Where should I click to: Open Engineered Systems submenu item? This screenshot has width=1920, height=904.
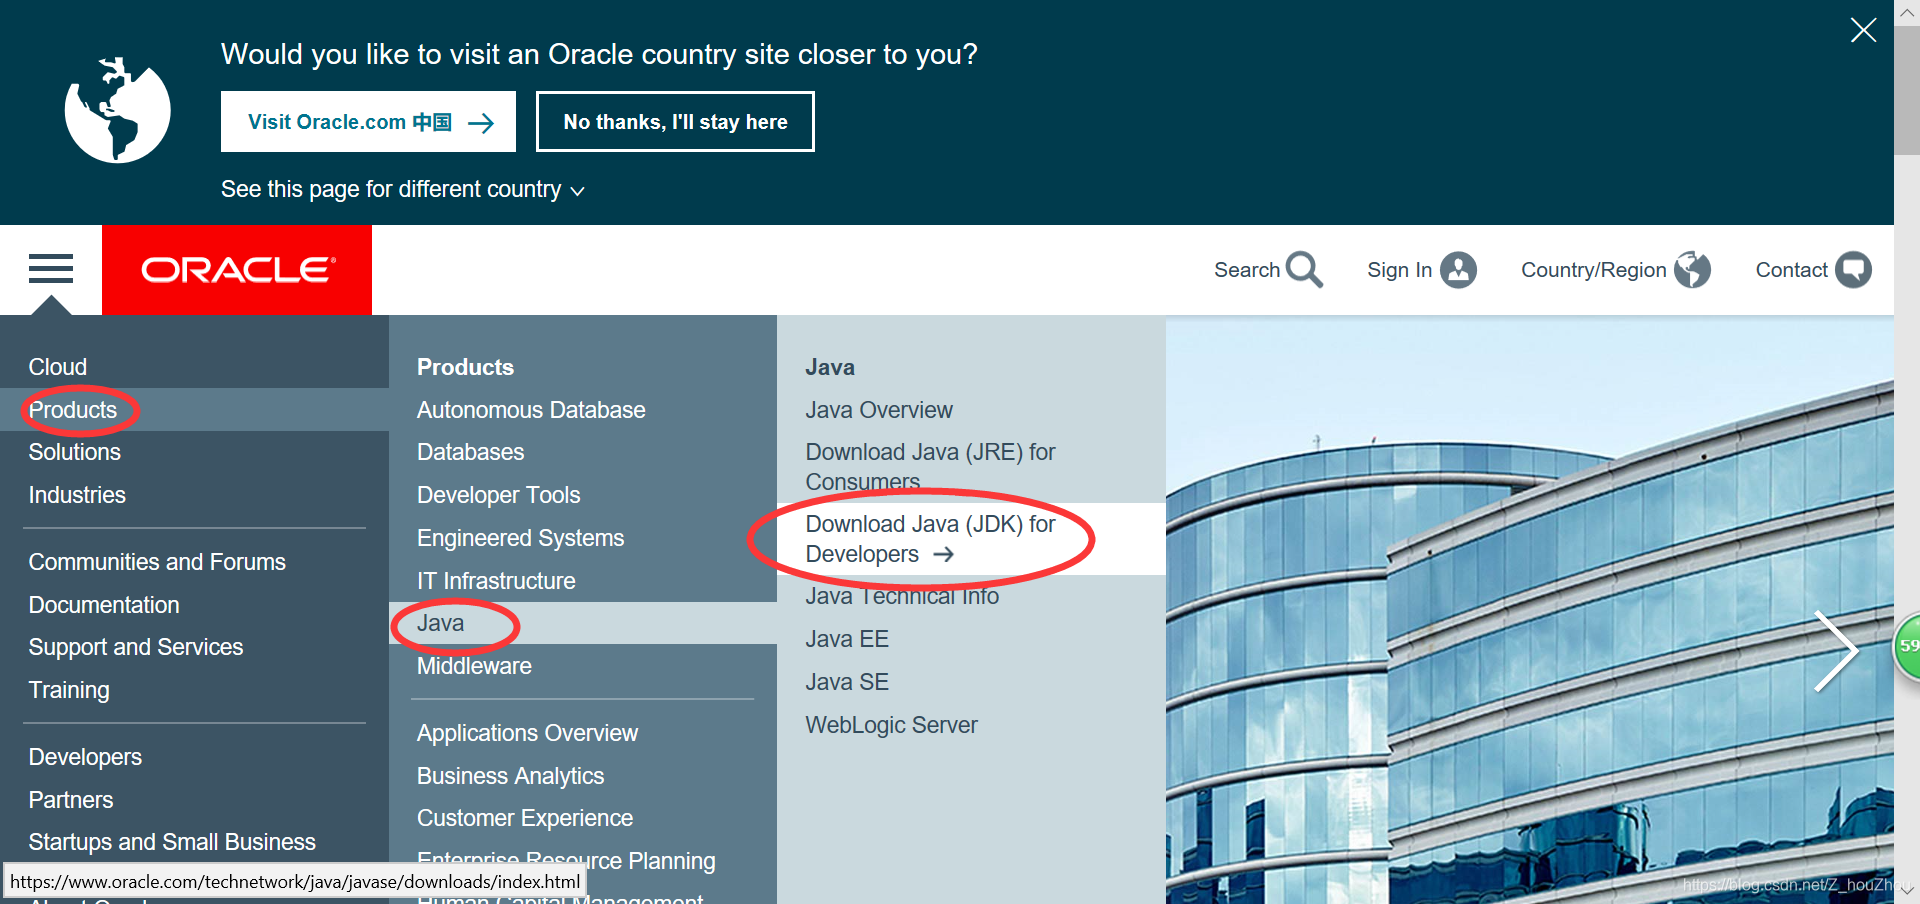pos(520,538)
